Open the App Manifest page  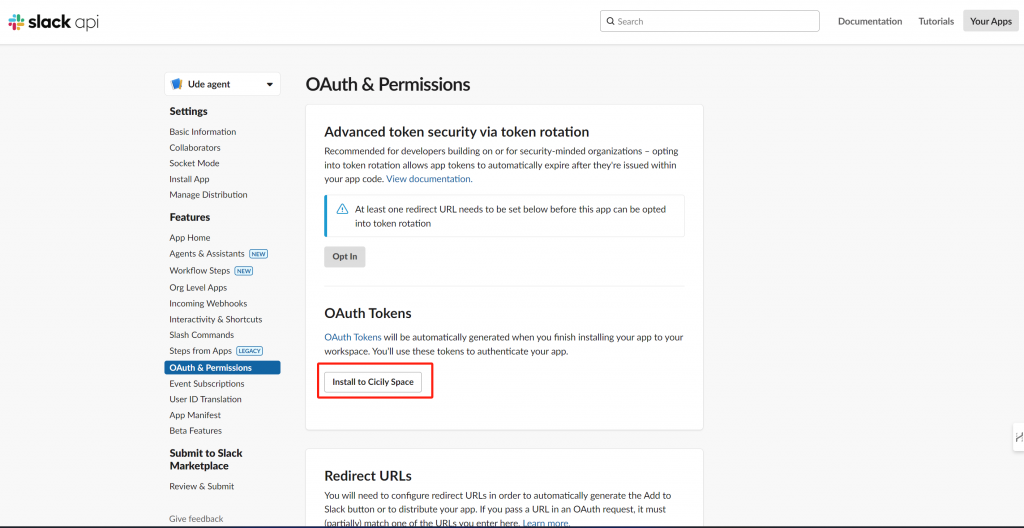tap(195, 415)
